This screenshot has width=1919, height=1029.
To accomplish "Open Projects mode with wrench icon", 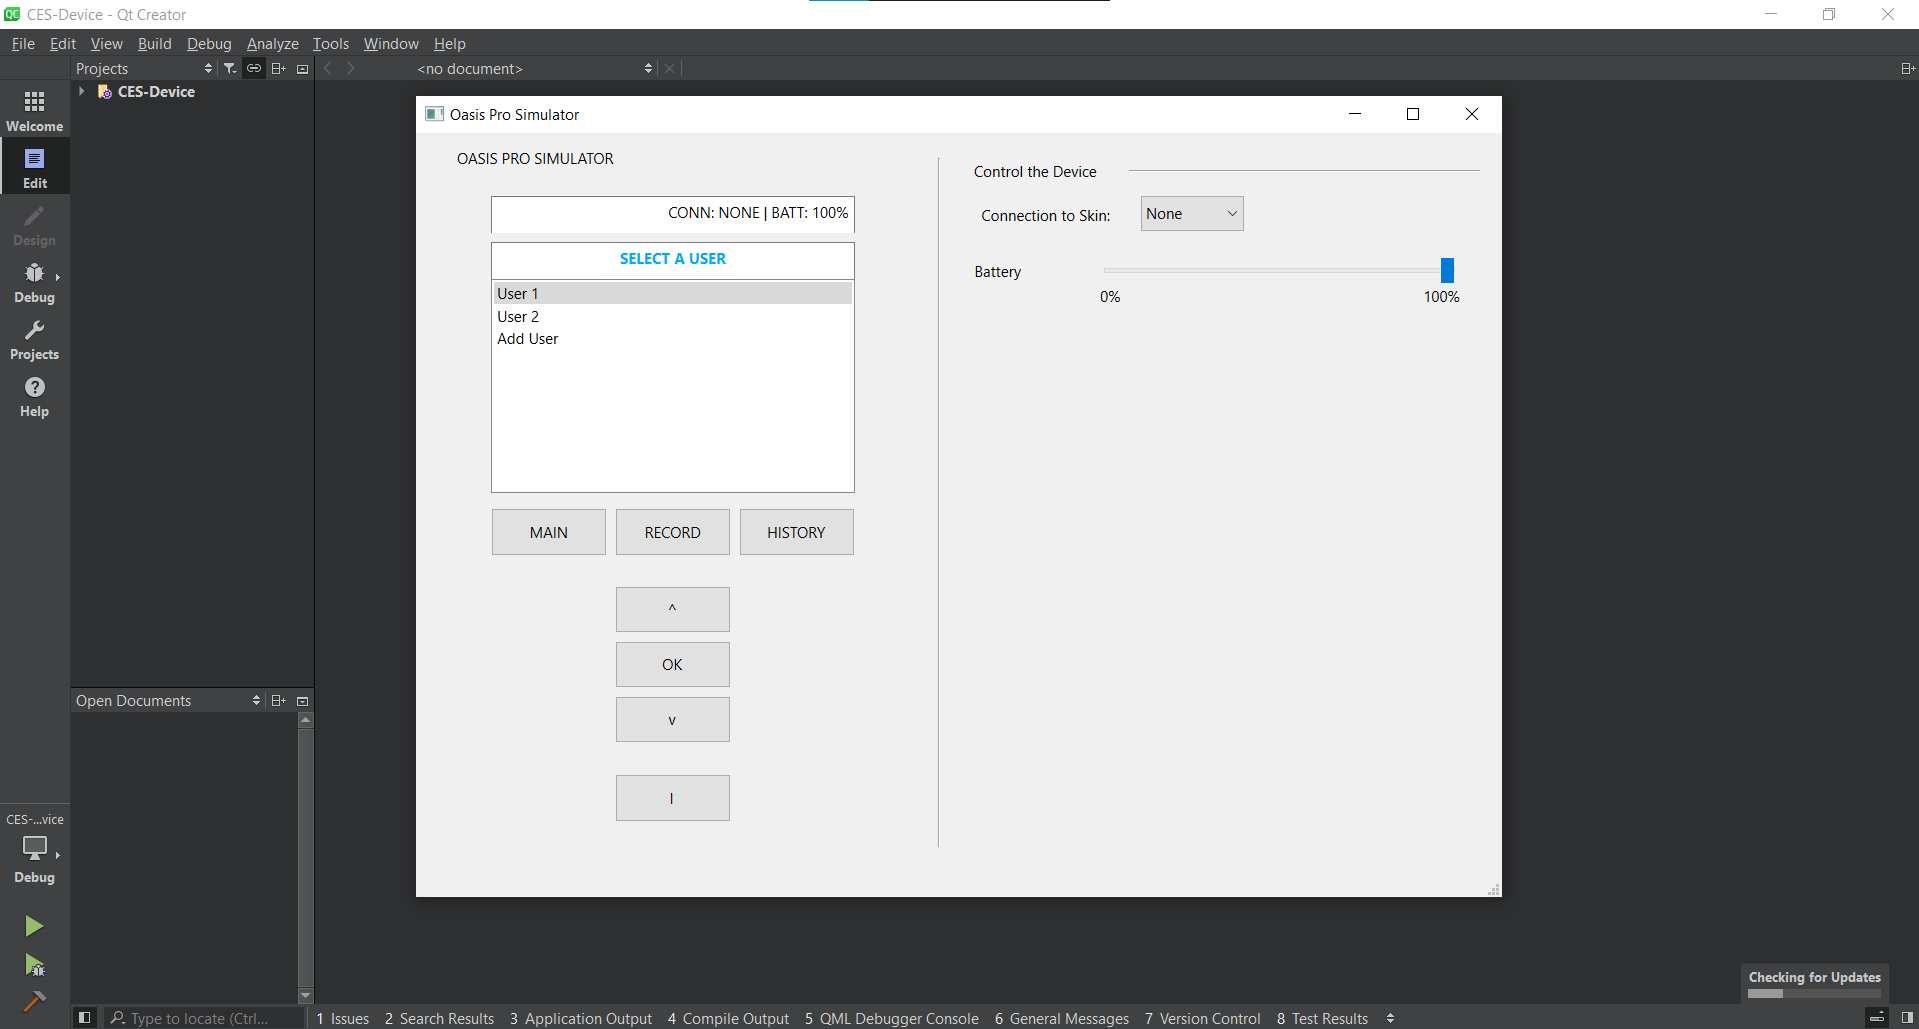I will pyautogui.click(x=35, y=338).
